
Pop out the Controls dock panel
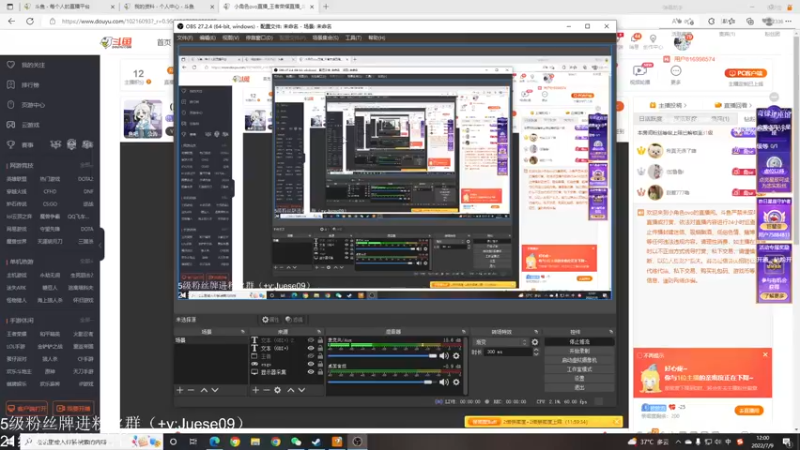click(611, 332)
